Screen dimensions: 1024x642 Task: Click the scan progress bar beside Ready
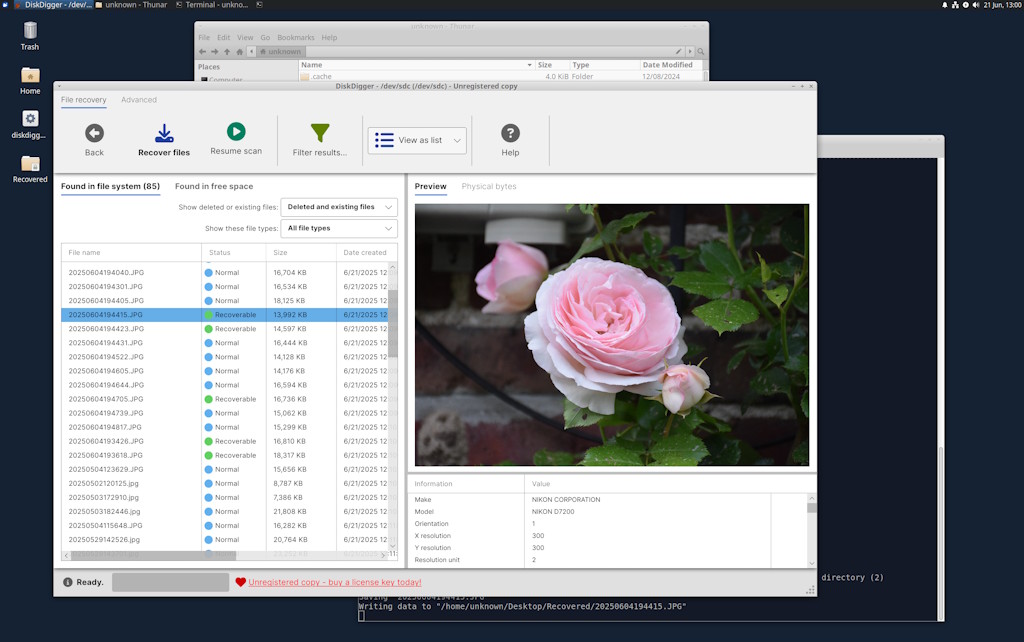(170, 581)
